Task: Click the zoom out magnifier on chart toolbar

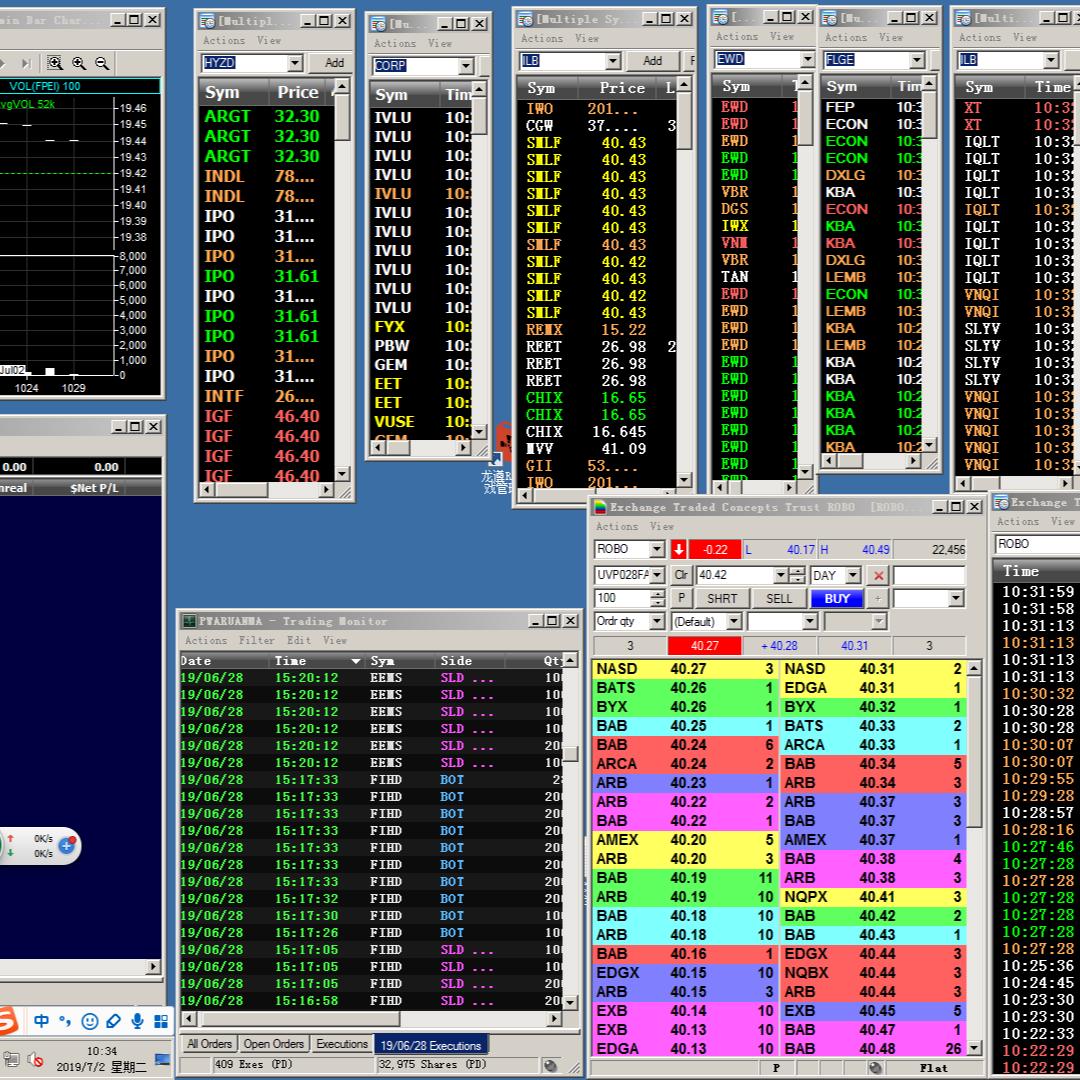Action: click(102, 63)
